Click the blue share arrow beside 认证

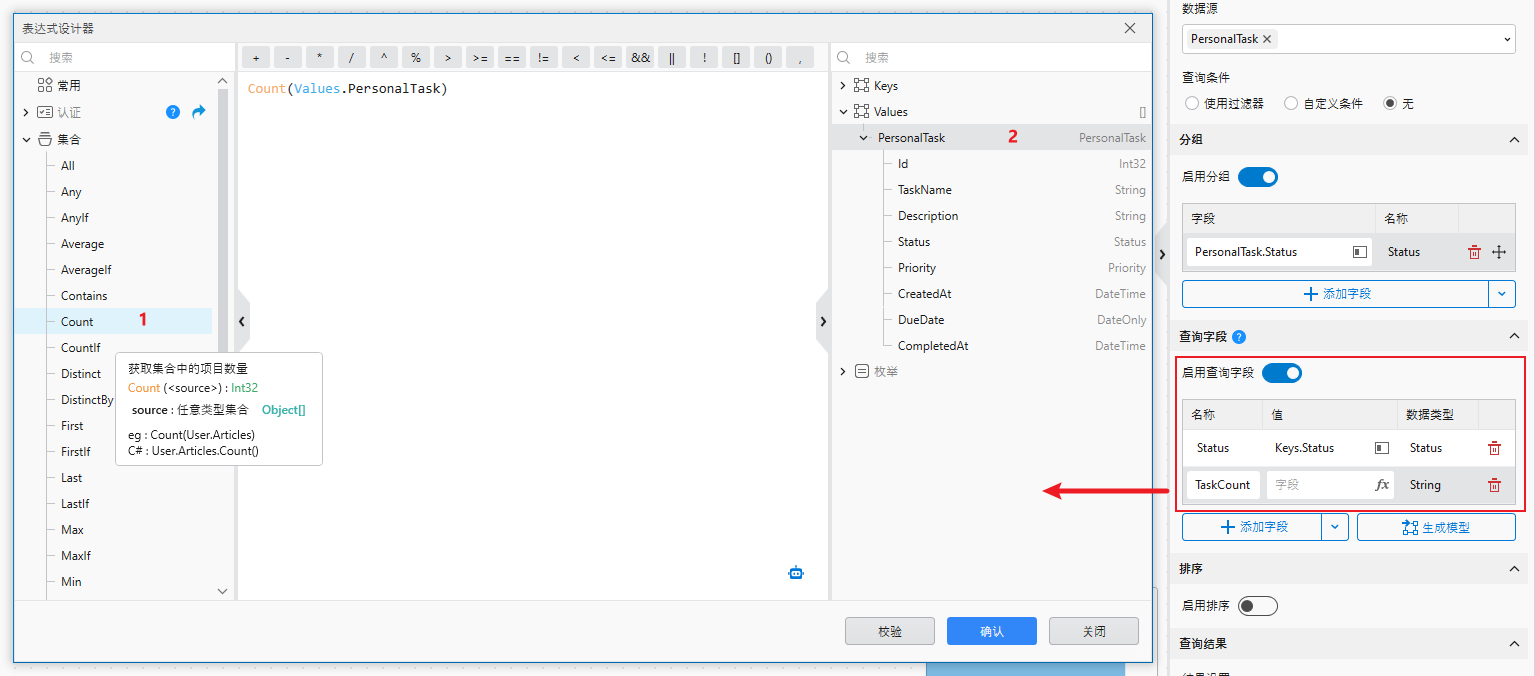click(198, 113)
